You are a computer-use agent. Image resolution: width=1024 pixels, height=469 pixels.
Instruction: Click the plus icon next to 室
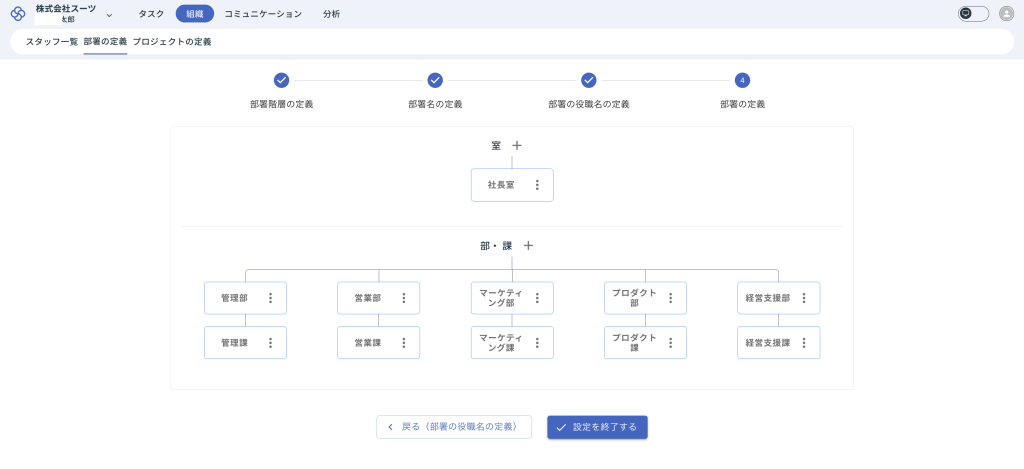point(517,146)
